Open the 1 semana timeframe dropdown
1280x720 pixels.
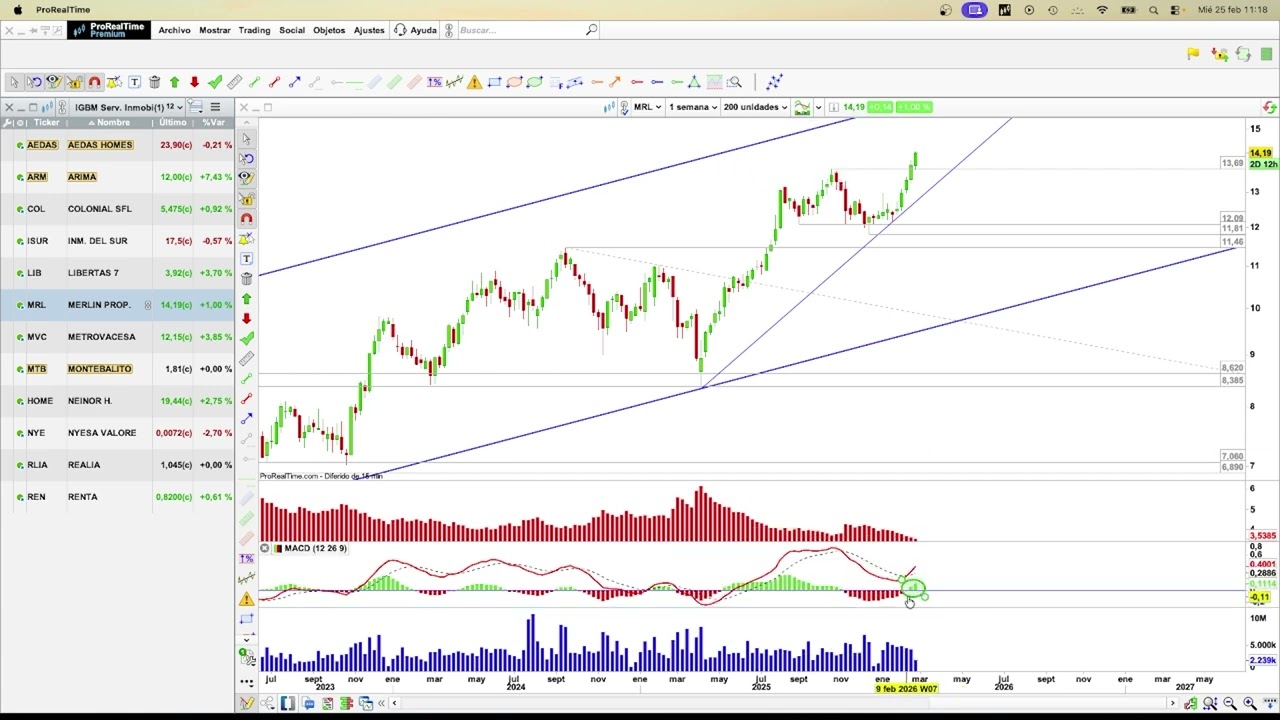coord(693,107)
